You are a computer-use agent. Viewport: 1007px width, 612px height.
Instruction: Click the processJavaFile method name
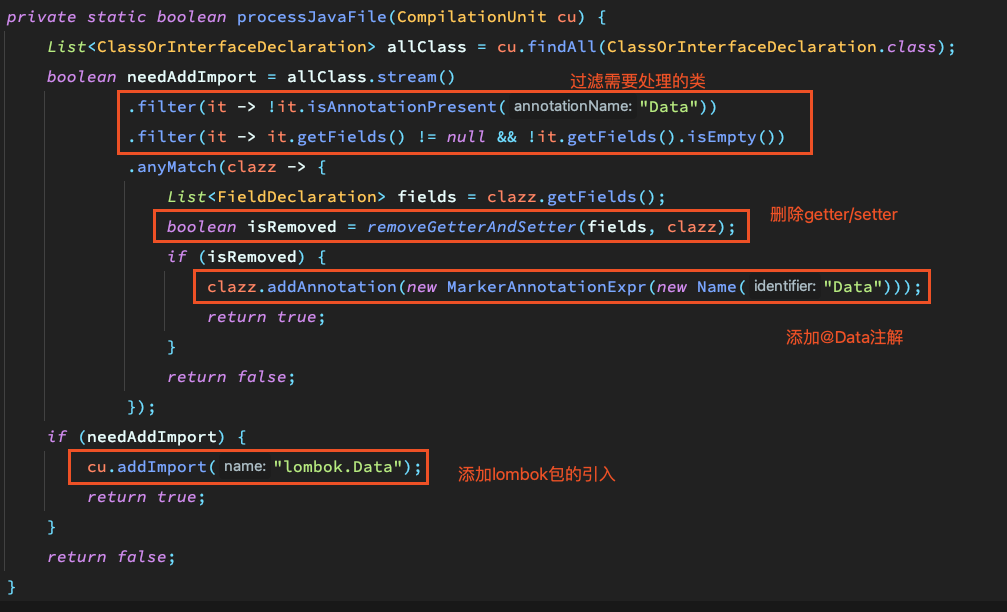point(311,17)
